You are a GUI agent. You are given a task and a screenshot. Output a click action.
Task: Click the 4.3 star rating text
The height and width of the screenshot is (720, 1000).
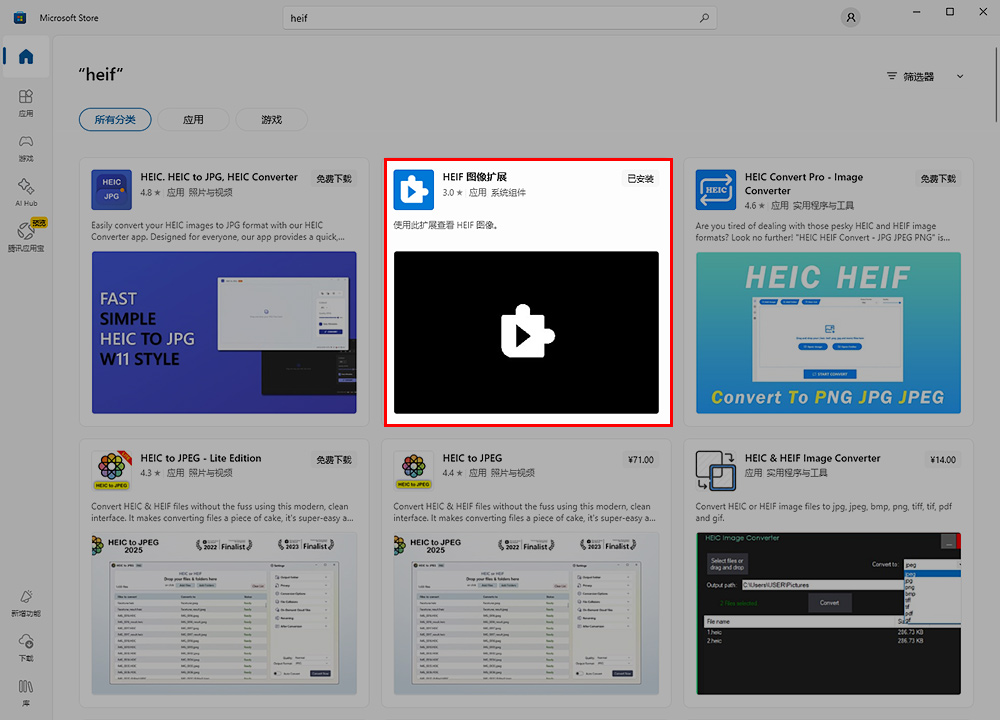click(x=151, y=473)
